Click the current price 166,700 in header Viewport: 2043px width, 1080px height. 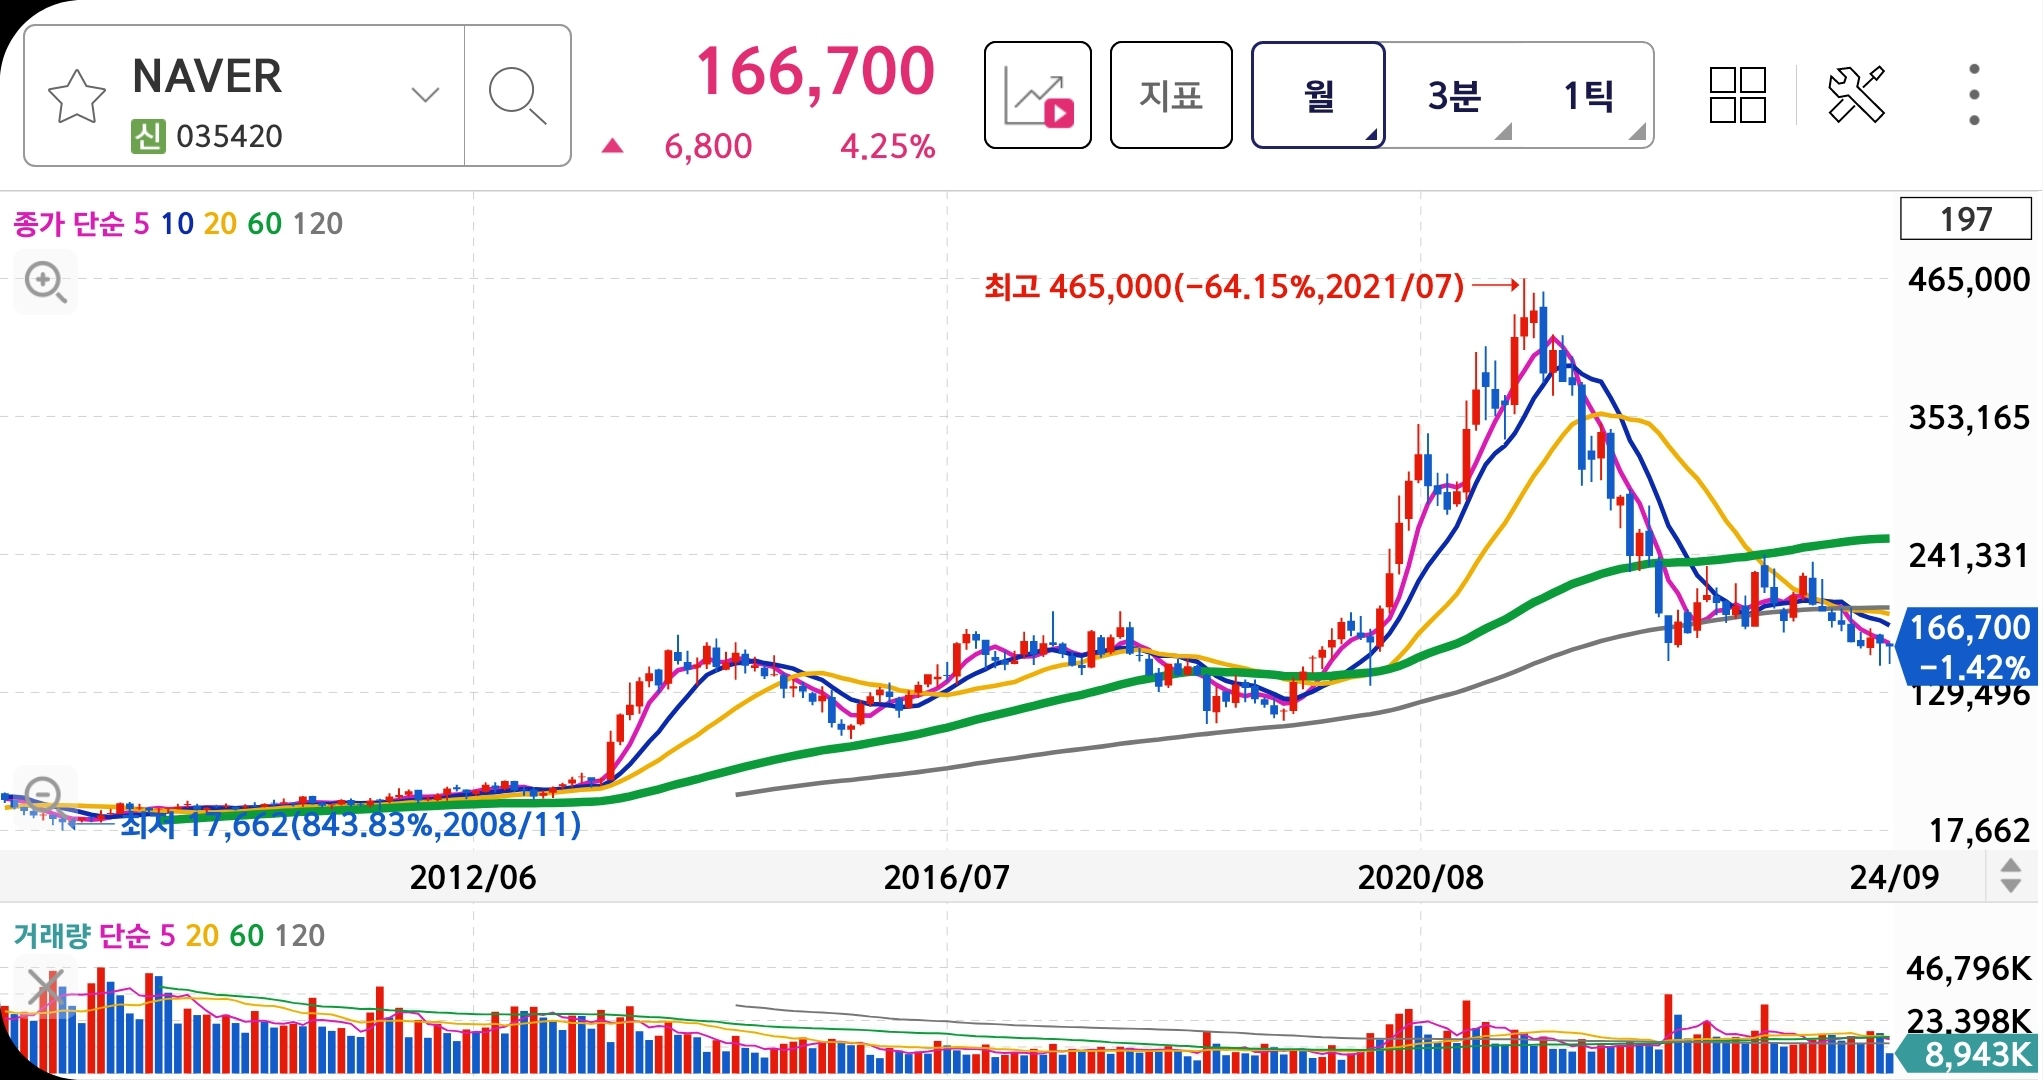(815, 72)
